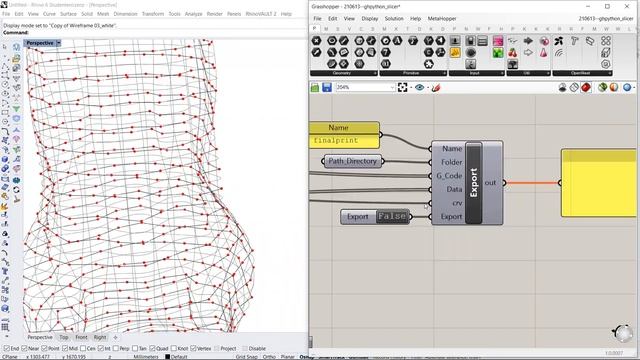Toggle the Point osnap checkbox
This screenshot has height=360, width=640.
(x=44, y=349)
